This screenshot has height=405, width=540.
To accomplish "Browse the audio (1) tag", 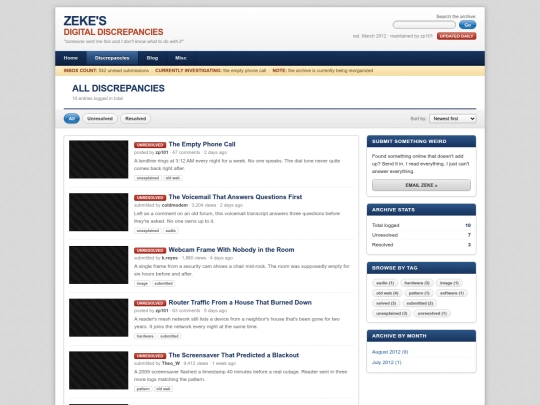I will pyautogui.click(x=385, y=283).
